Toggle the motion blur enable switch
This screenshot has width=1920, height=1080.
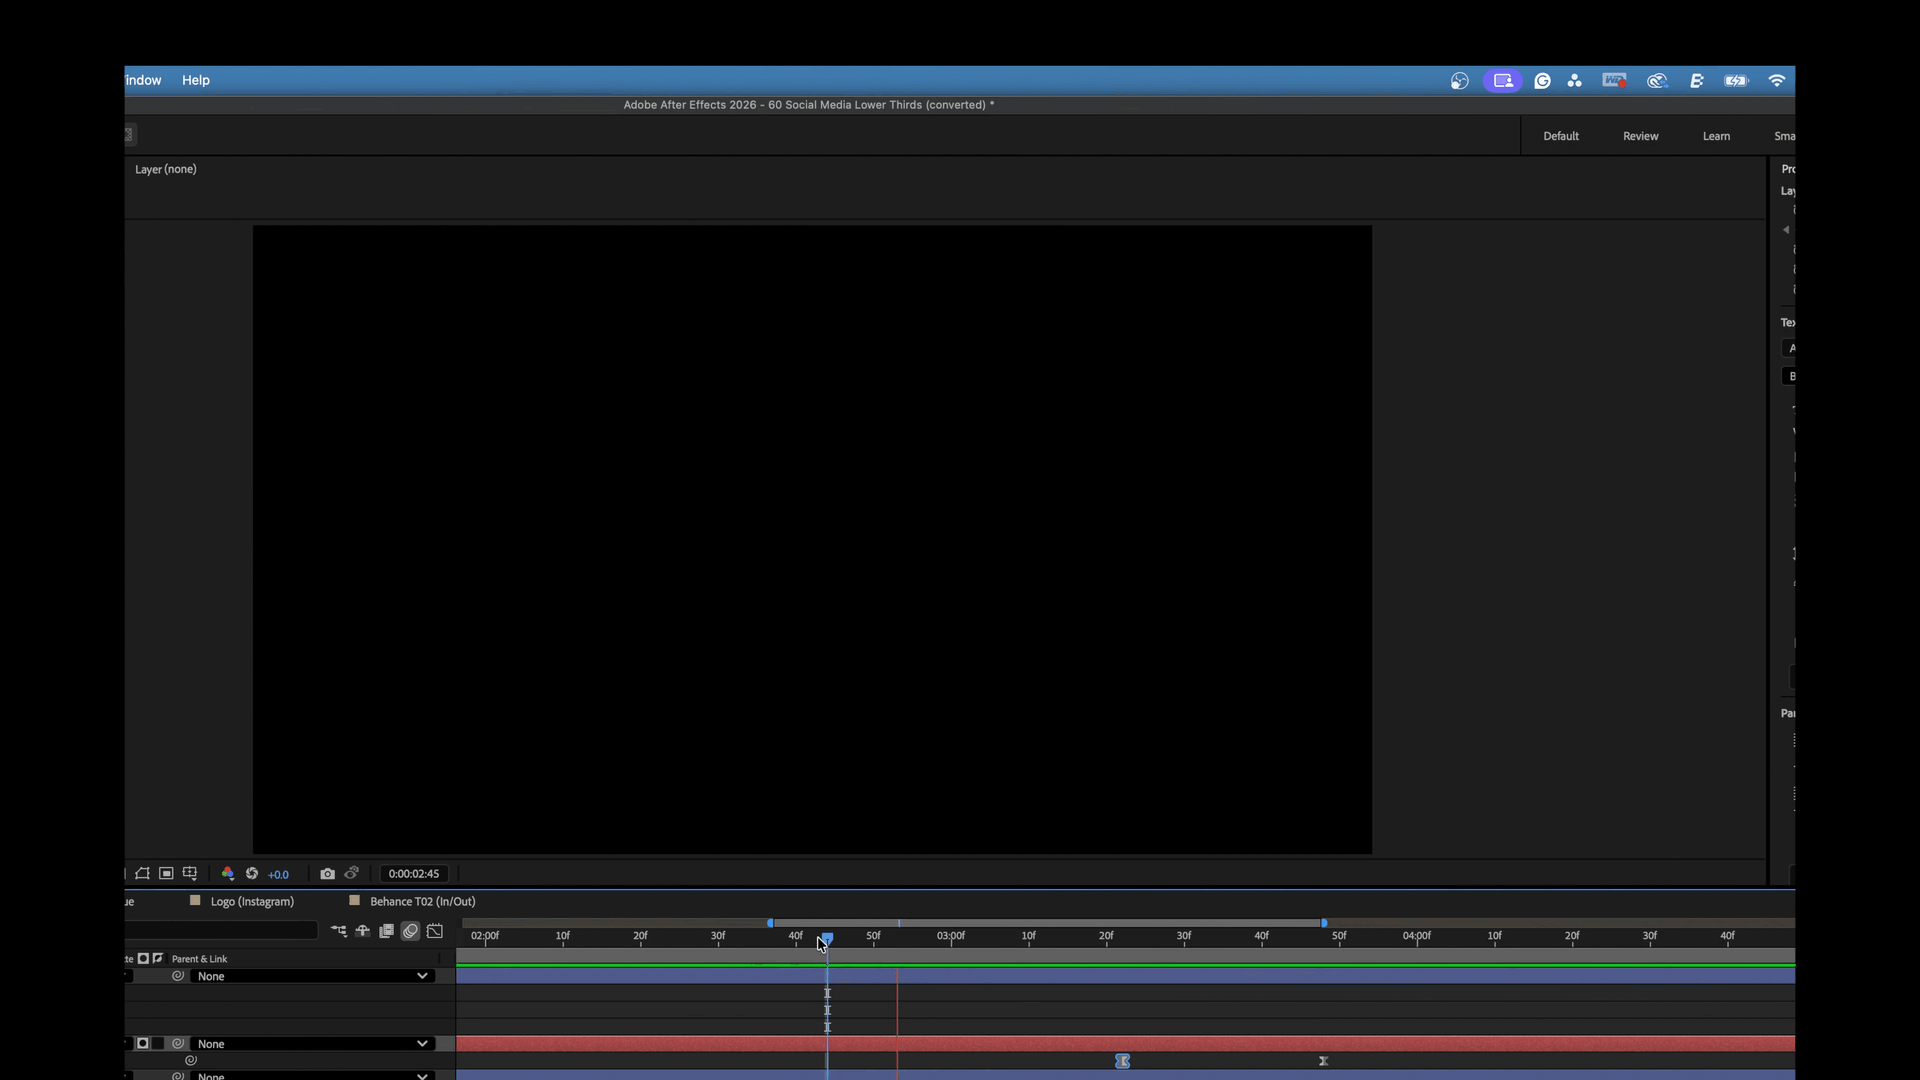pyautogui.click(x=410, y=931)
